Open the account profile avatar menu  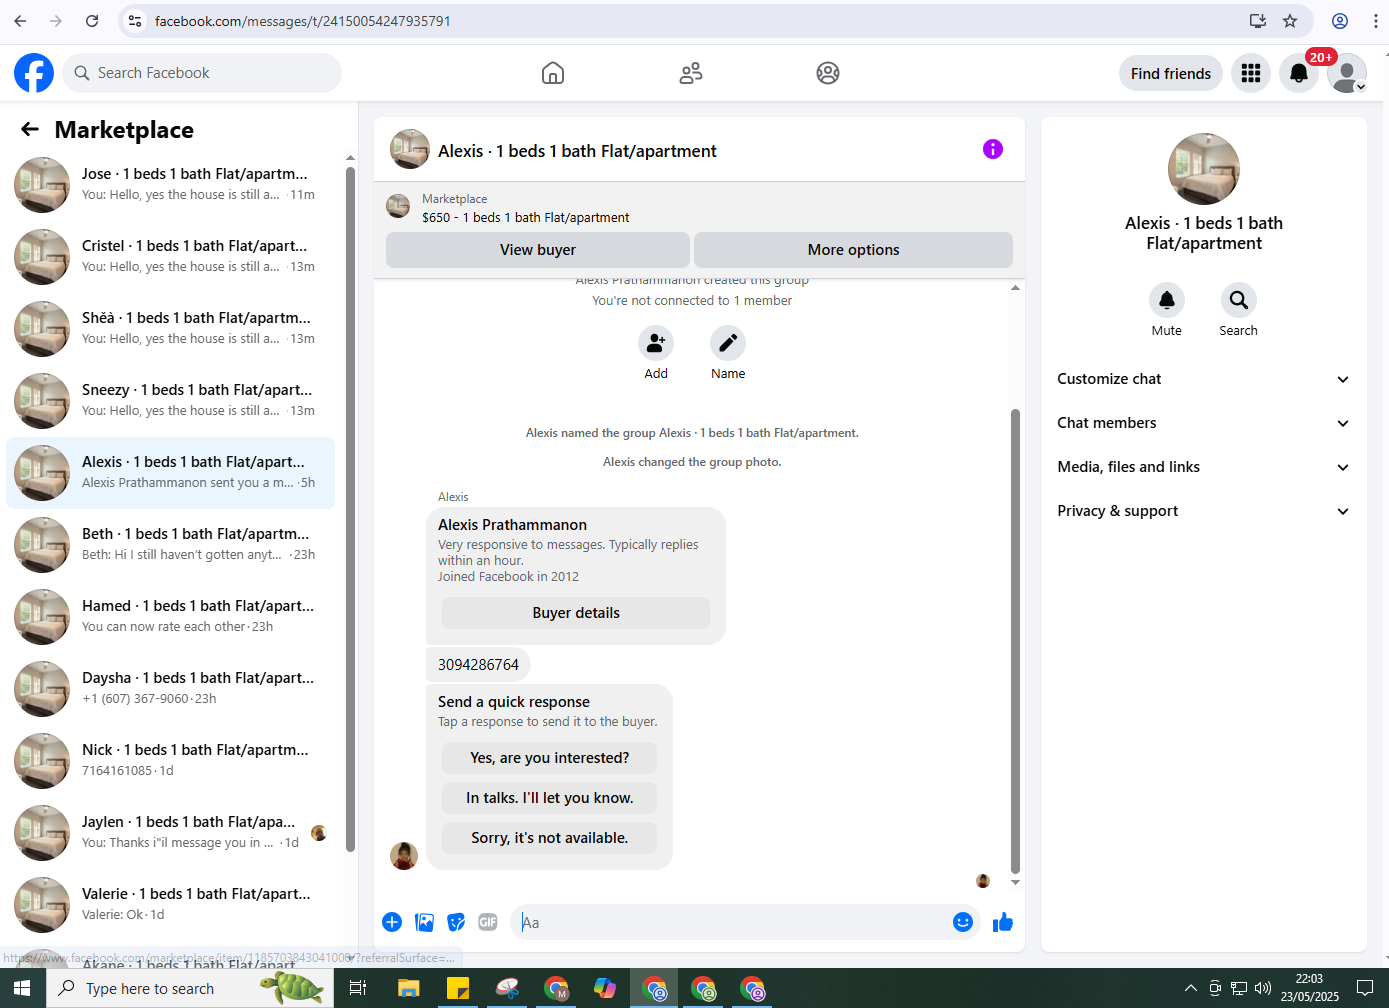point(1347,73)
